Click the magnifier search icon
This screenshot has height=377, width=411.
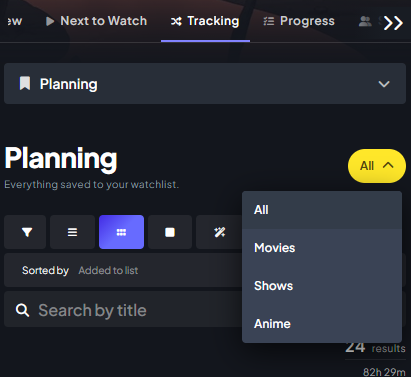(x=22, y=310)
